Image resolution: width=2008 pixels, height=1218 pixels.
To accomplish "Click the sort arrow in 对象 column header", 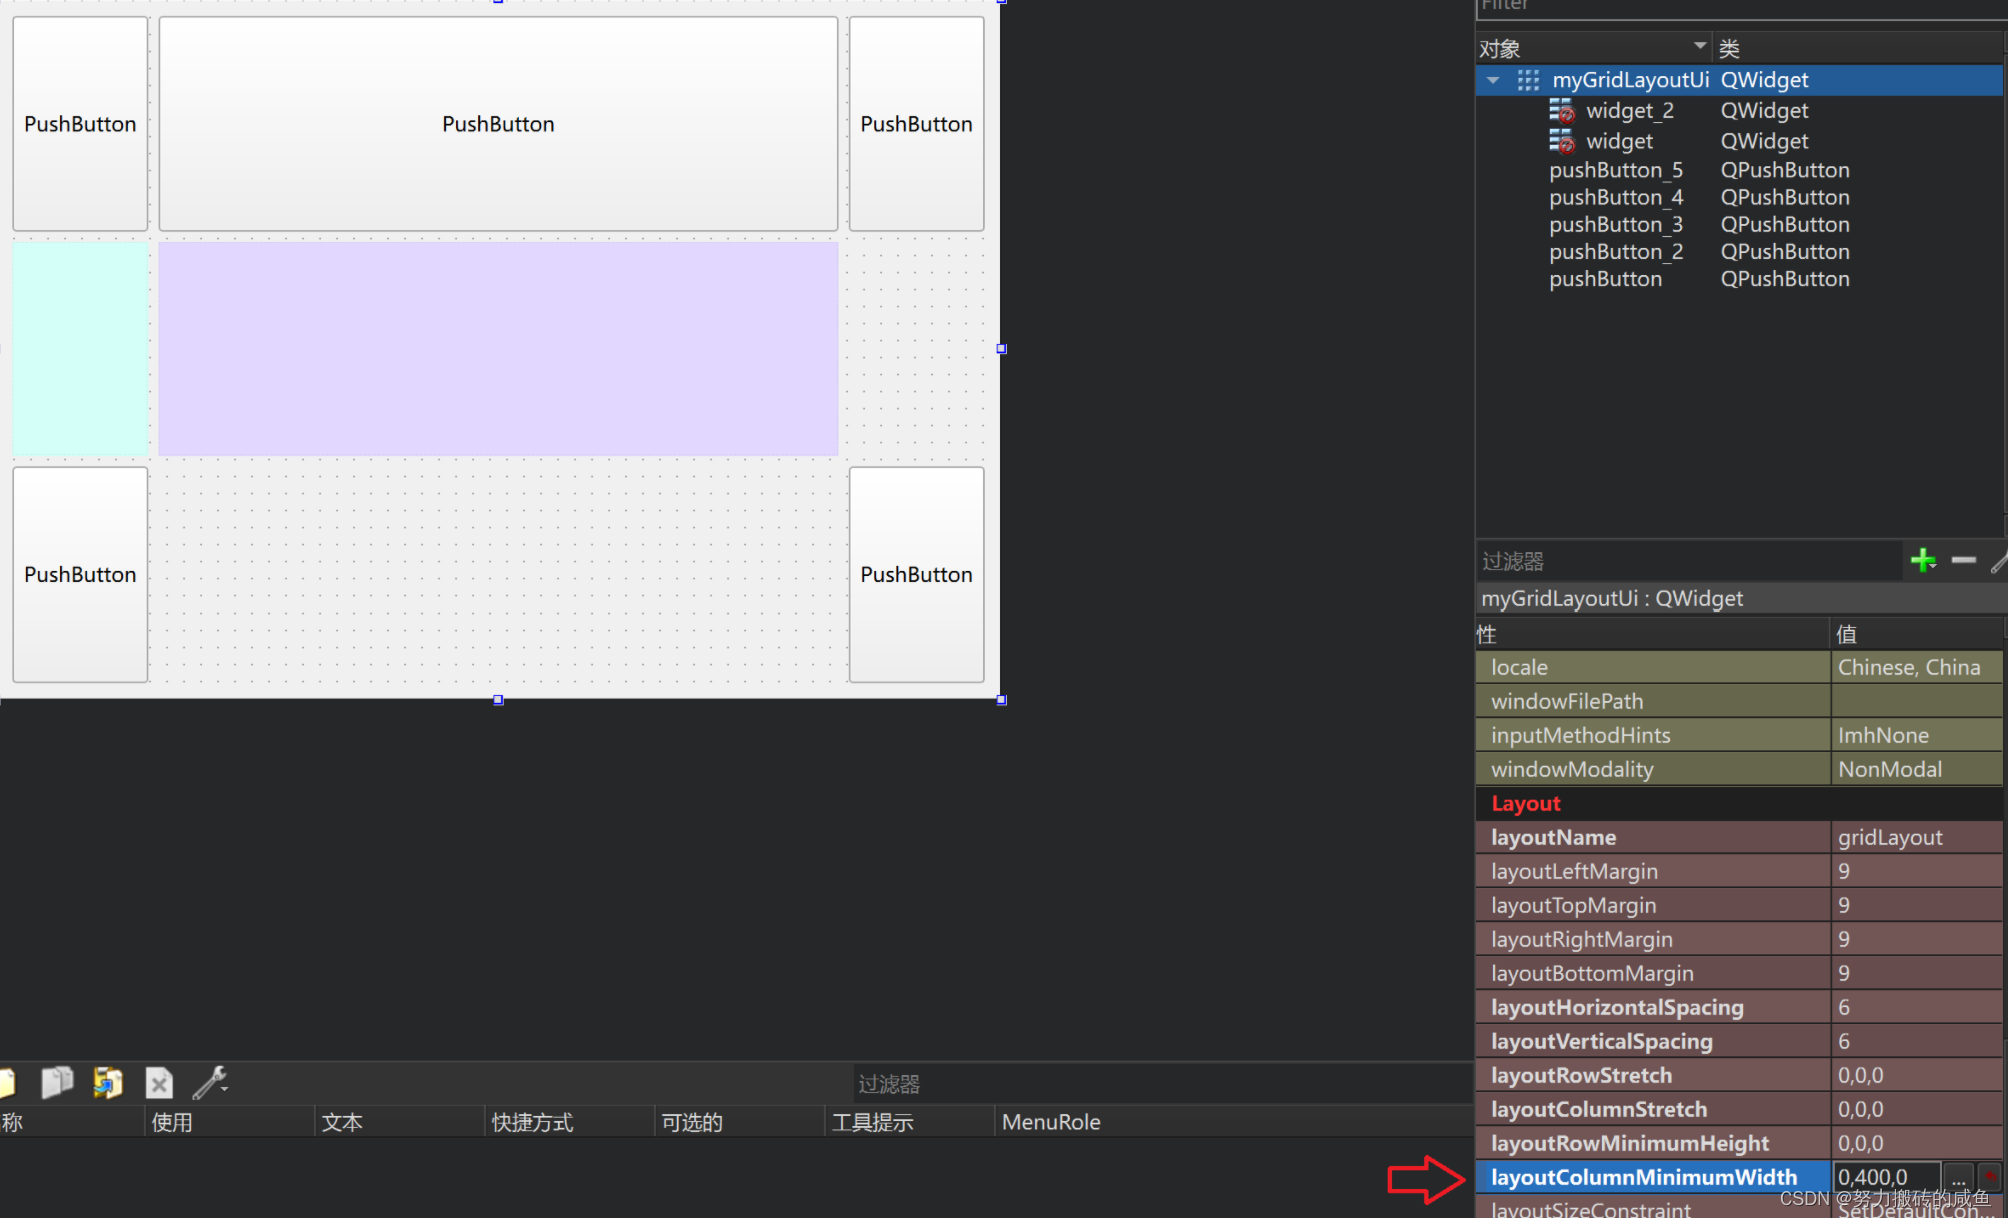I will pyautogui.click(x=1699, y=46).
